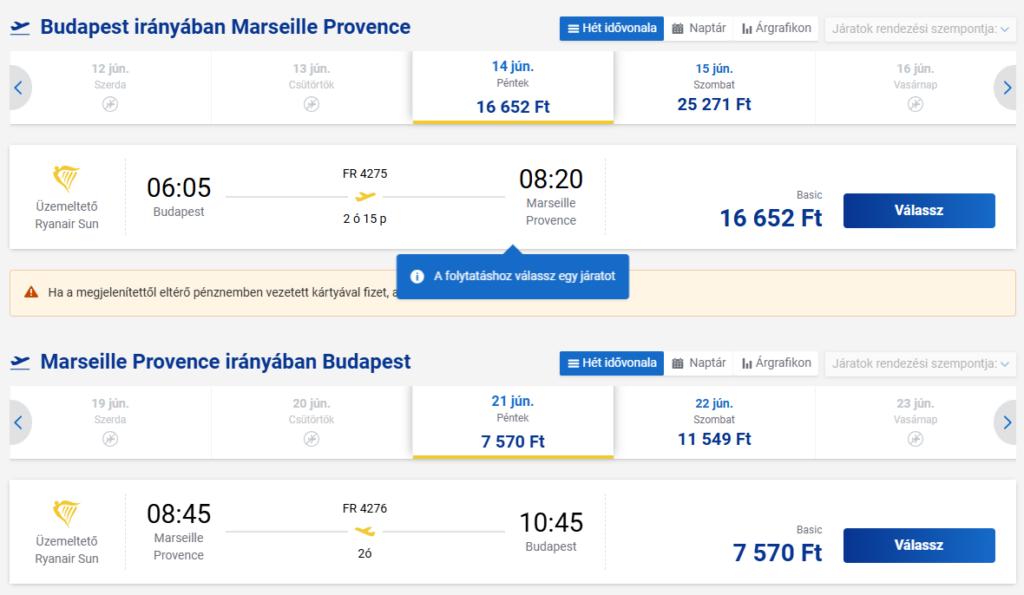Image resolution: width=1024 pixels, height=595 pixels.
Task: Click Ryanair harp logo on flight FR 4276
Action: click(x=67, y=514)
